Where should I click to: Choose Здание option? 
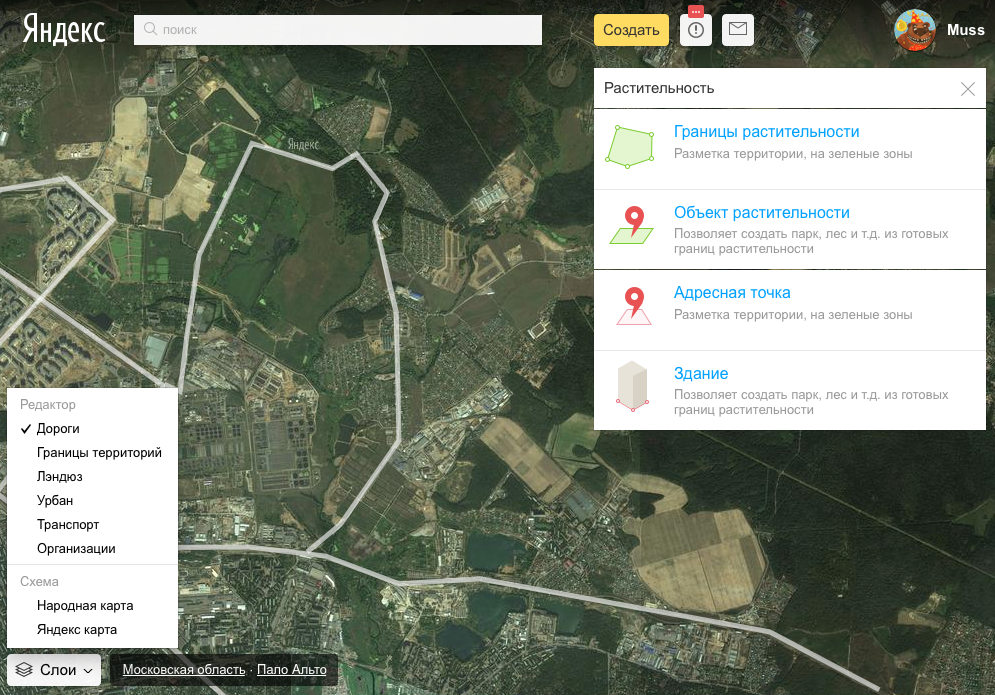tap(701, 373)
